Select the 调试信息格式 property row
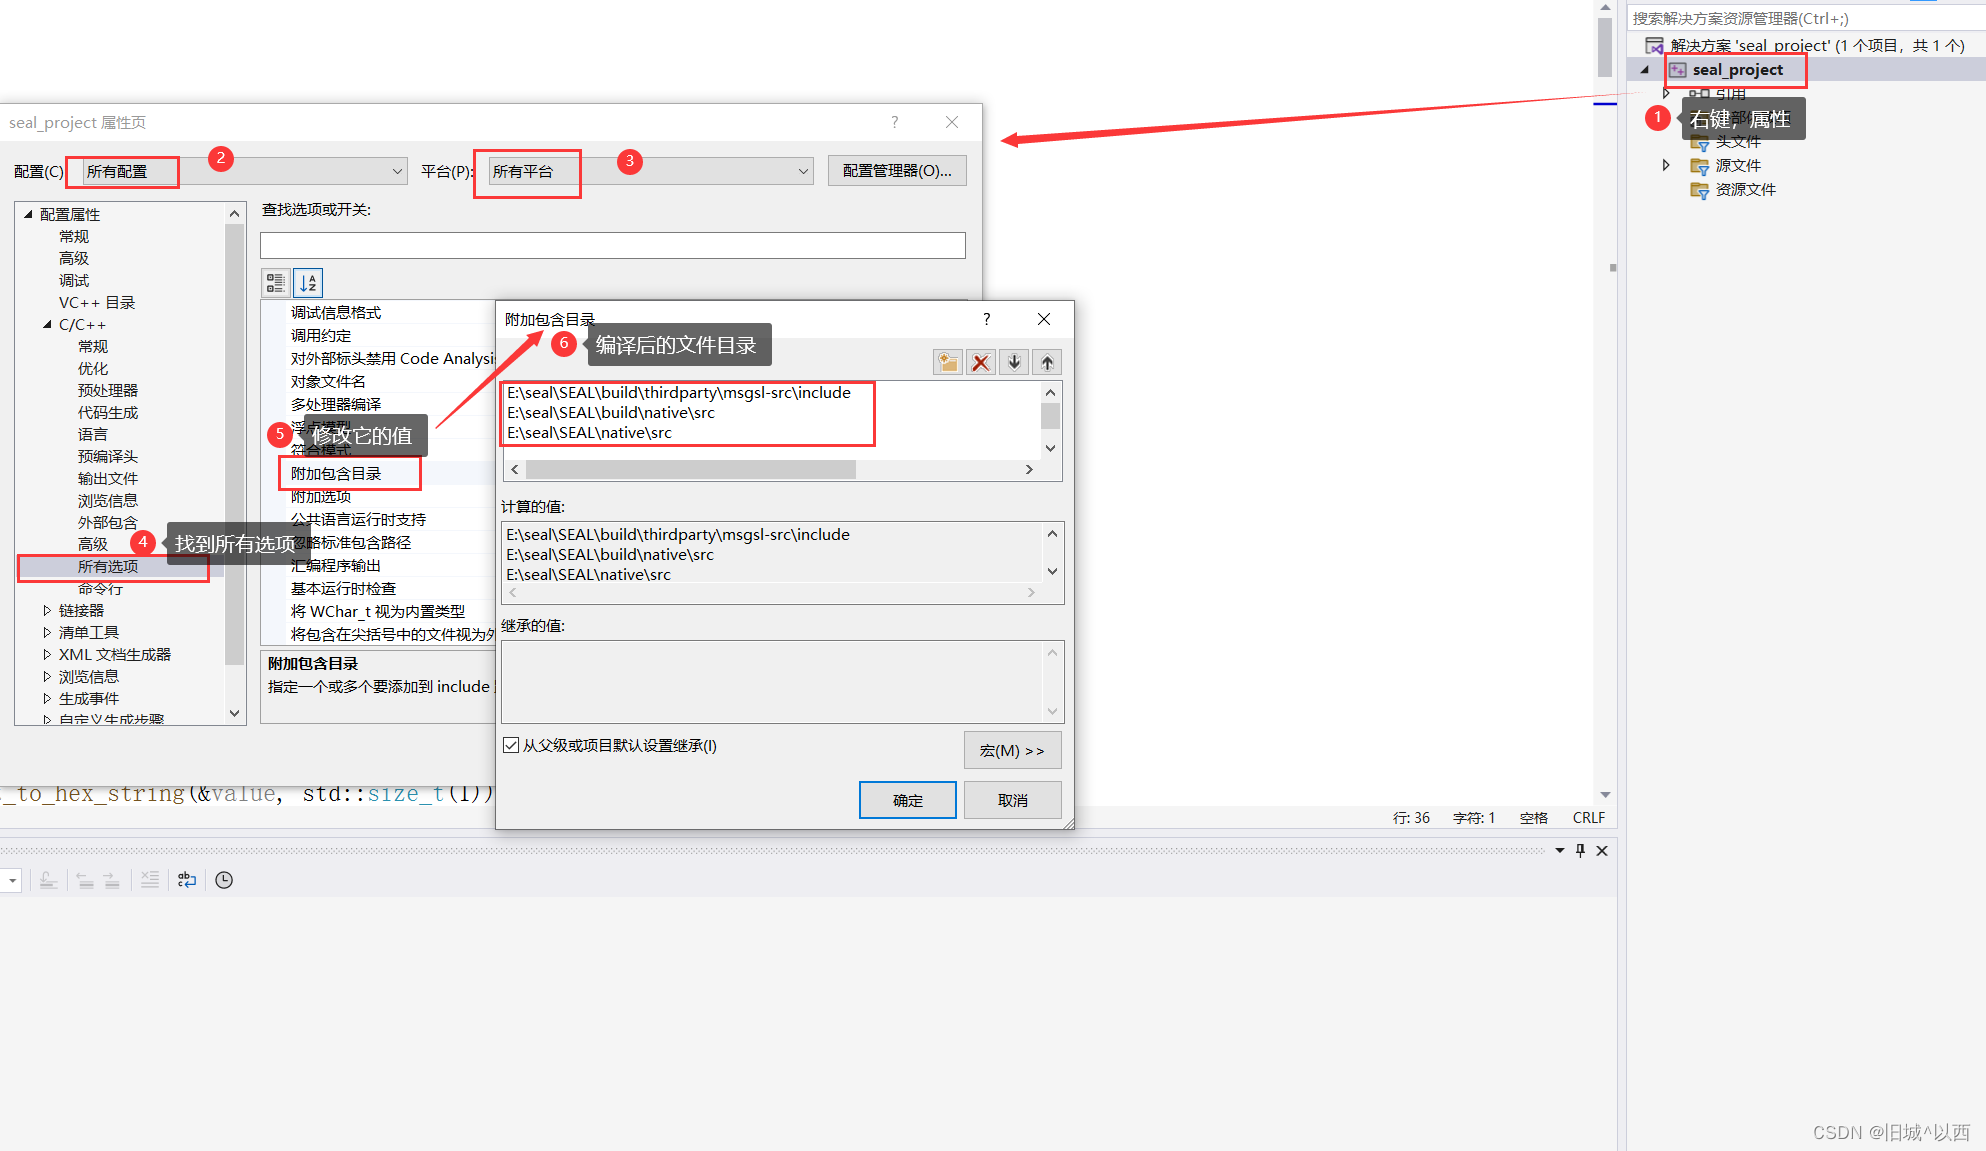1986x1151 pixels. pyautogui.click(x=378, y=312)
